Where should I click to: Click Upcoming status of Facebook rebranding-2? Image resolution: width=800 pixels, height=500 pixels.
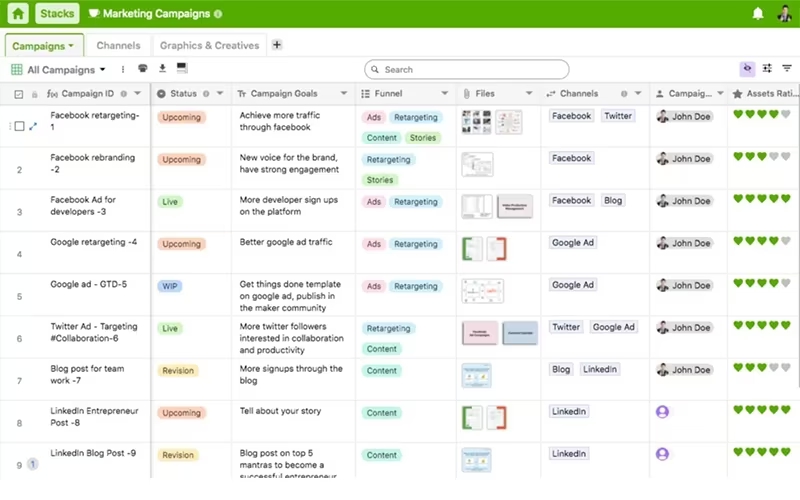point(182,160)
